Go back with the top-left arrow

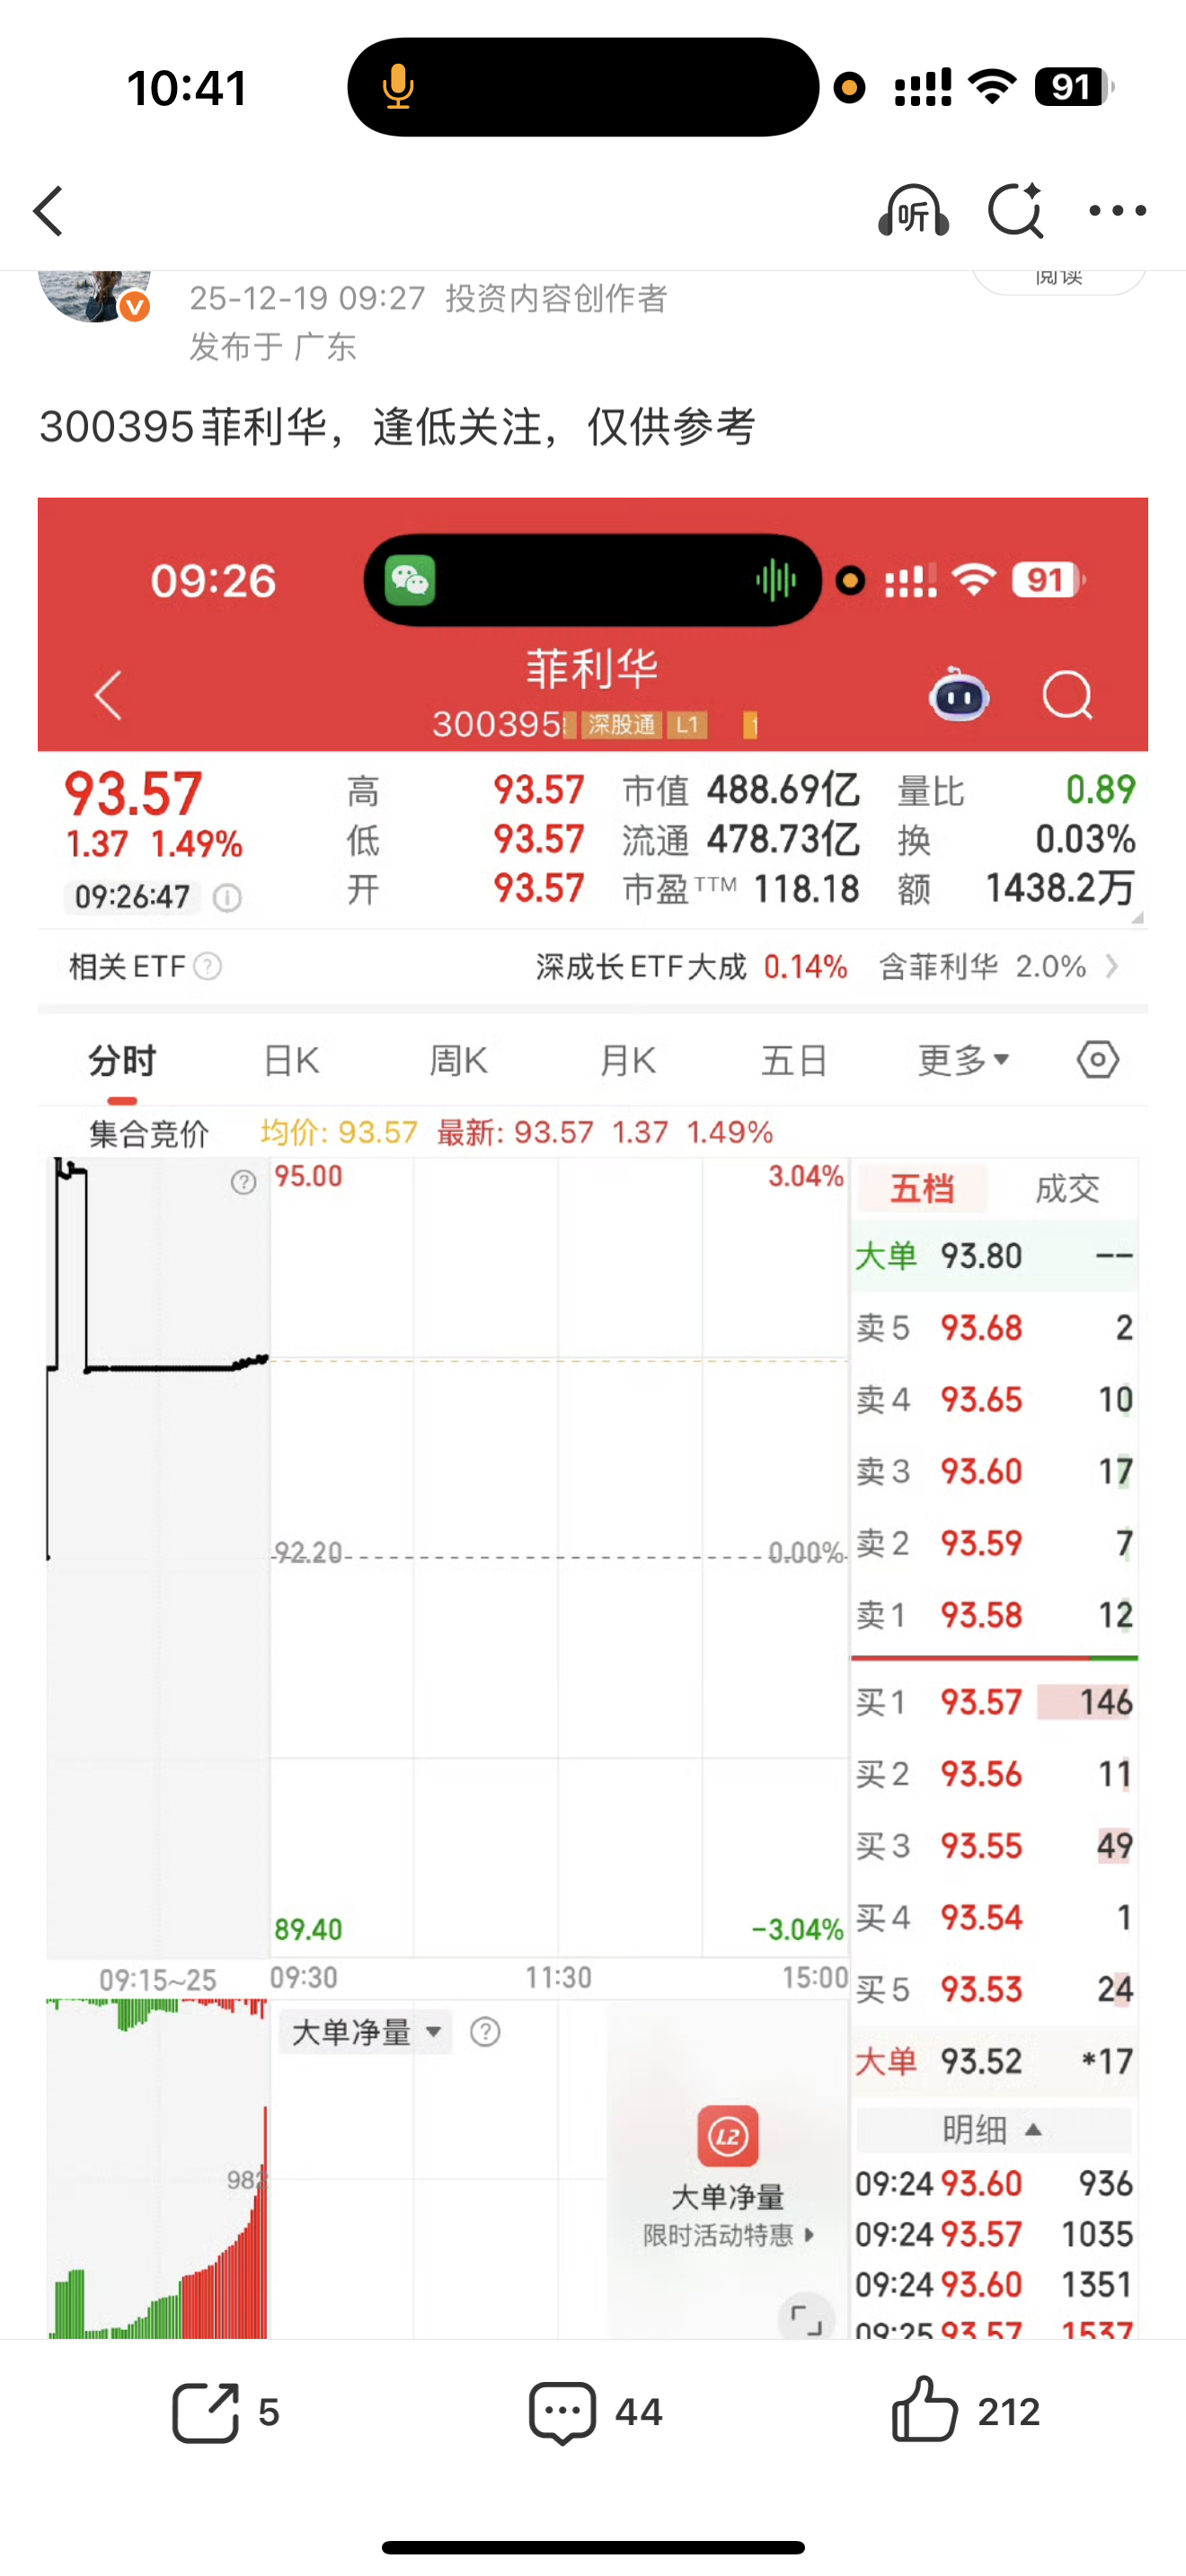point(48,211)
